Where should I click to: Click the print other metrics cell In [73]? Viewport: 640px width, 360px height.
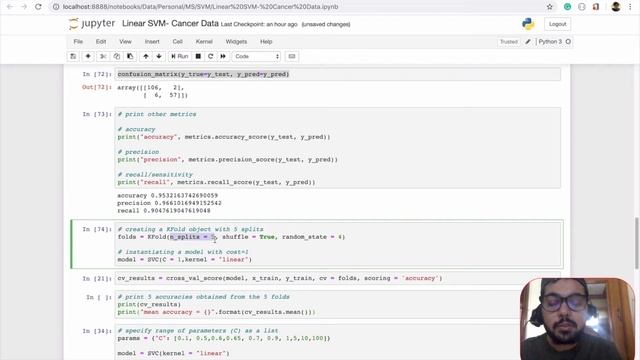point(338,148)
